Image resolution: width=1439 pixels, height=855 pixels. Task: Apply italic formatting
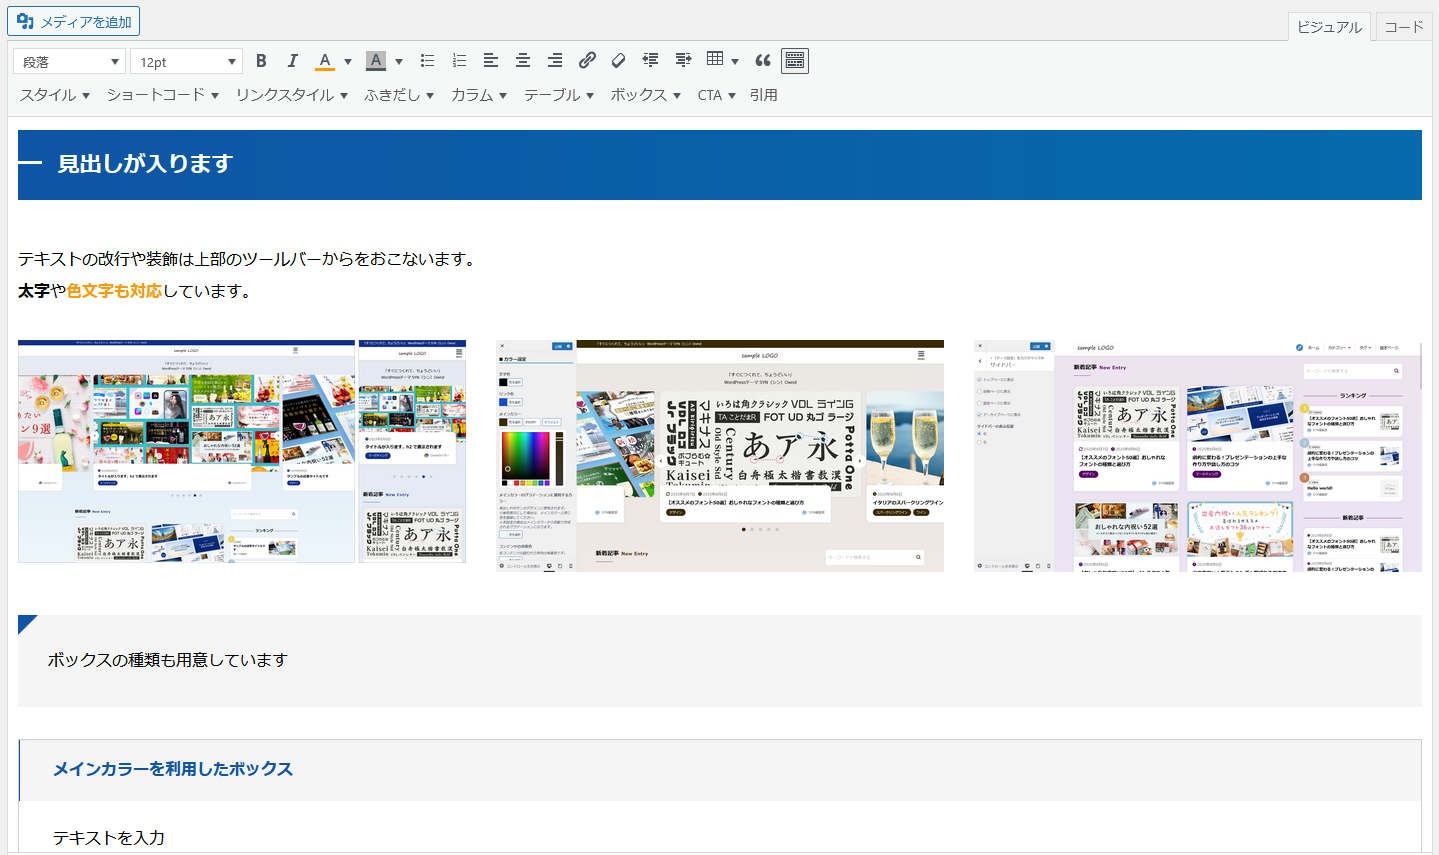tap(292, 61)
